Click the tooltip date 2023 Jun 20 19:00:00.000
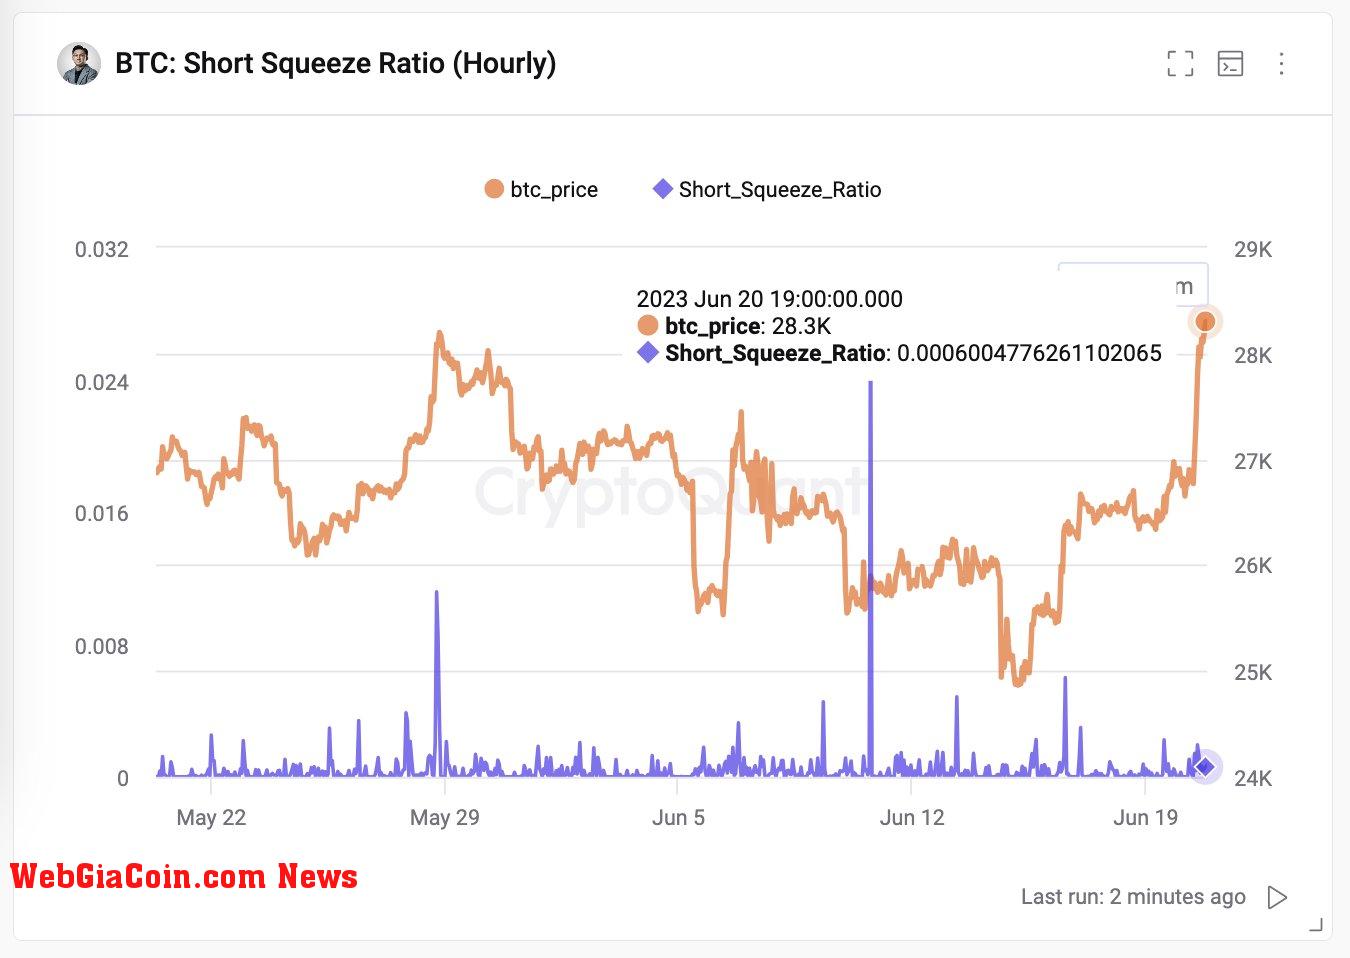The height and width of the screenshot is (958, 1350). coord(770,299)
